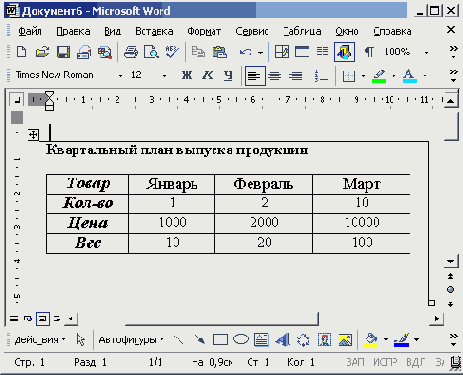Click the table move handle
The width and height of the screenshot is (463, 375).
tap(33, 135)
